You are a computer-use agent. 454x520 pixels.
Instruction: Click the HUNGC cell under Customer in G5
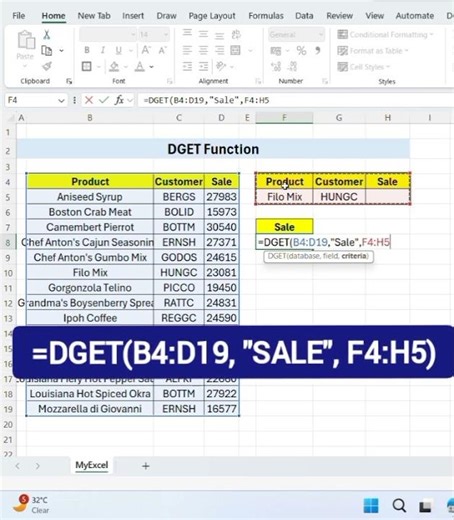[339, 197]
